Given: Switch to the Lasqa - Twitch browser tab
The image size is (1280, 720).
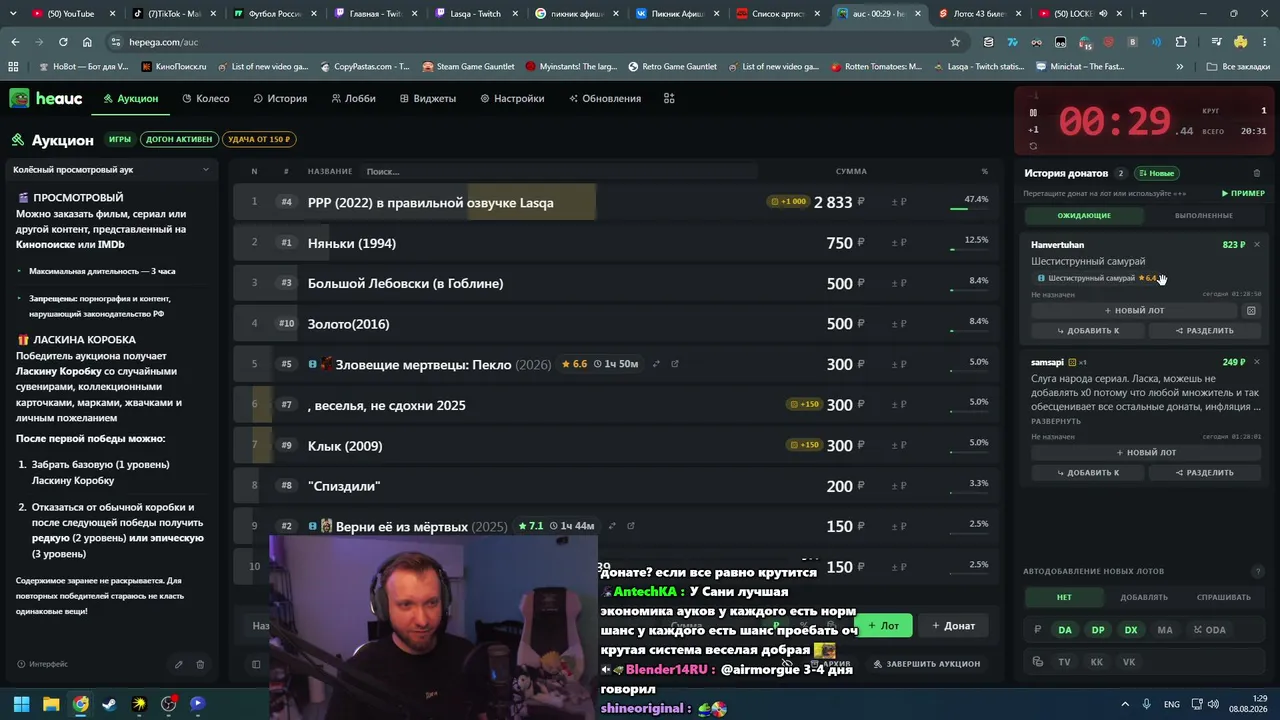Looking at the screenshot, I should pos(474,14).
